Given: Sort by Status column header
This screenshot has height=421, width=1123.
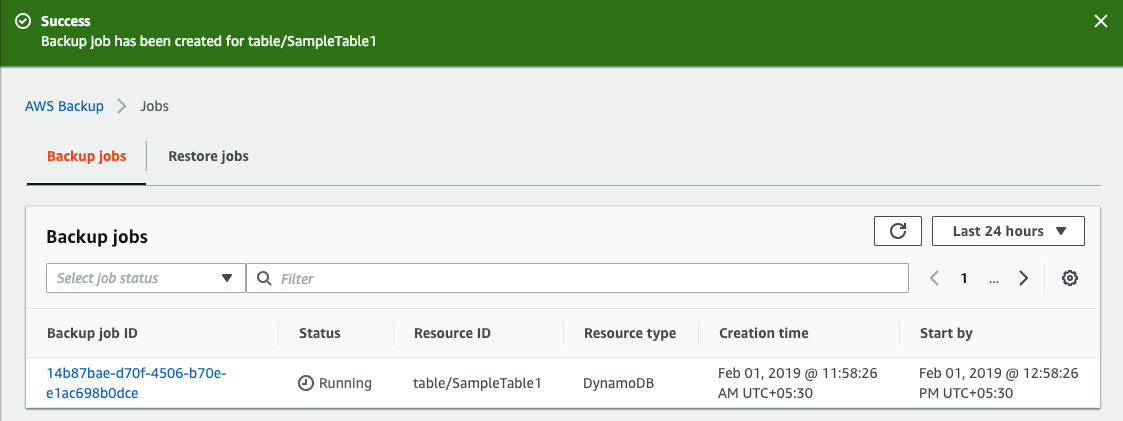Looking at the screenshot, I should click(319, 333).
